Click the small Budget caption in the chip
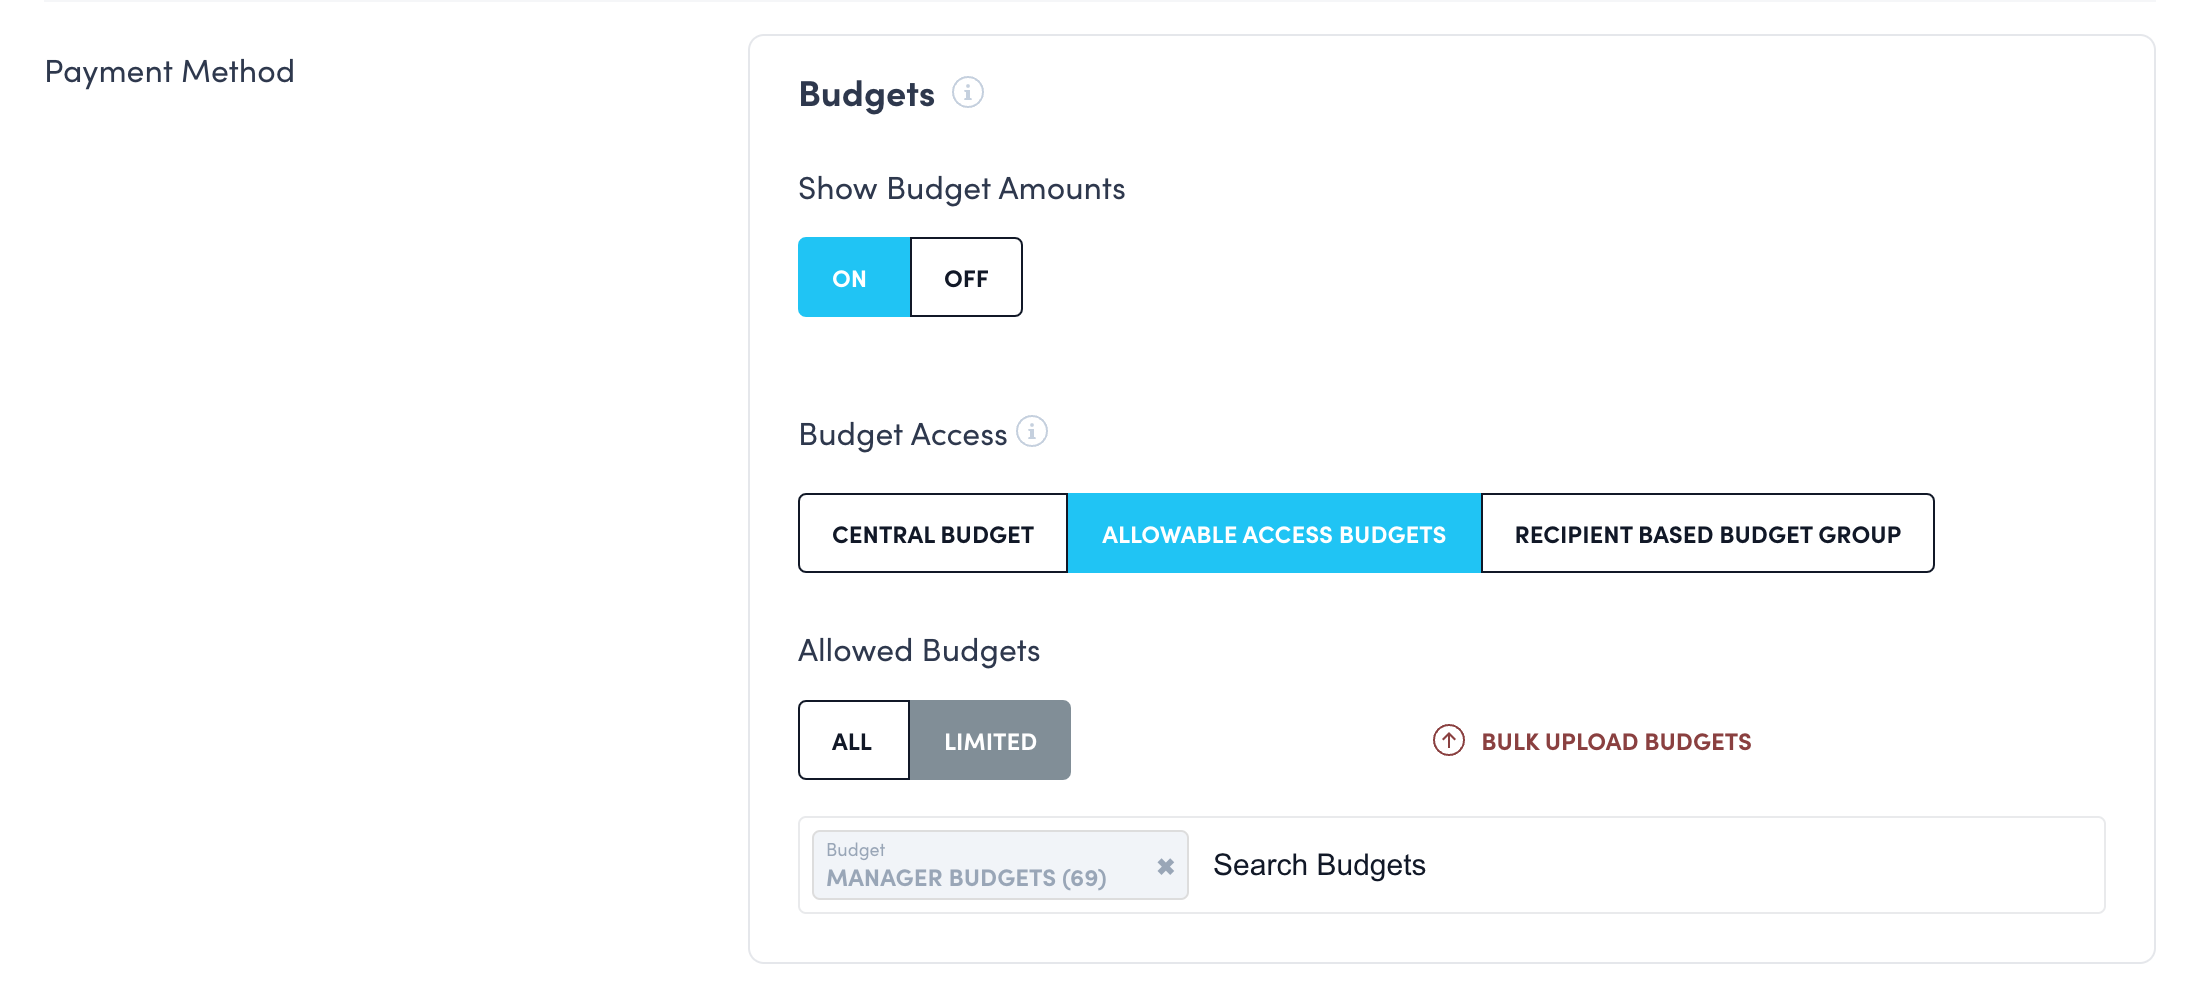 pos(855,850)
